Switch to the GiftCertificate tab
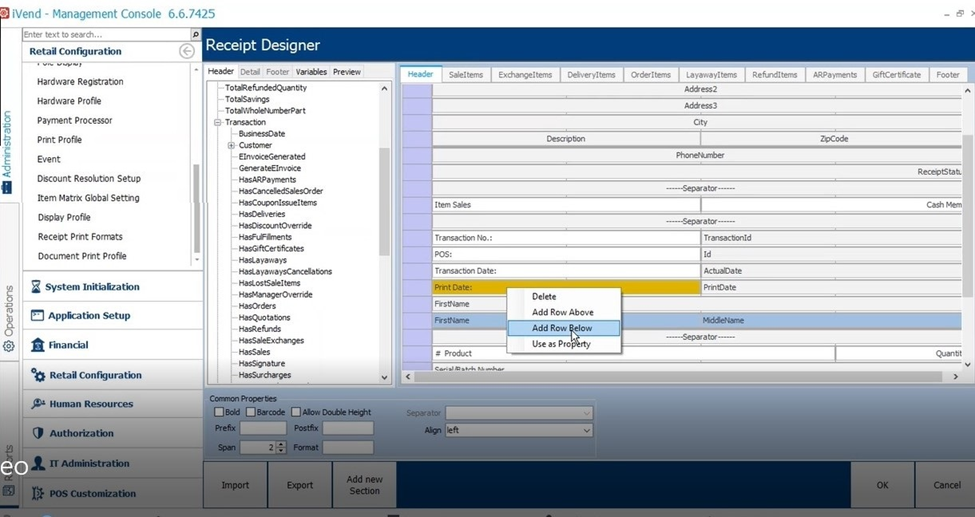Screen dimensions: 975x517 tap(896, 75)
